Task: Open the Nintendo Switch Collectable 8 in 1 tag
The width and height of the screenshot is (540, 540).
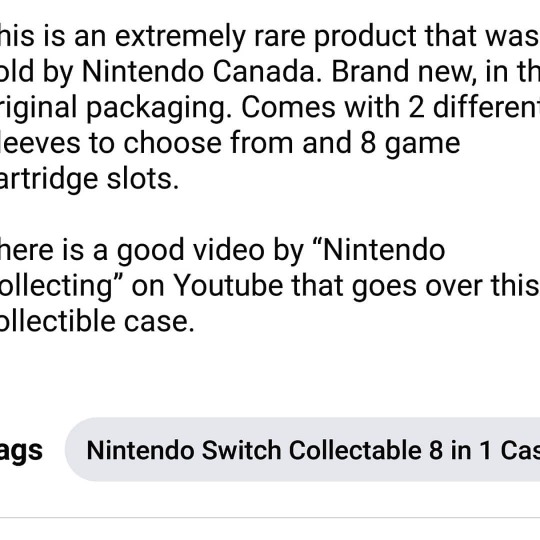Action: point(302,449)
